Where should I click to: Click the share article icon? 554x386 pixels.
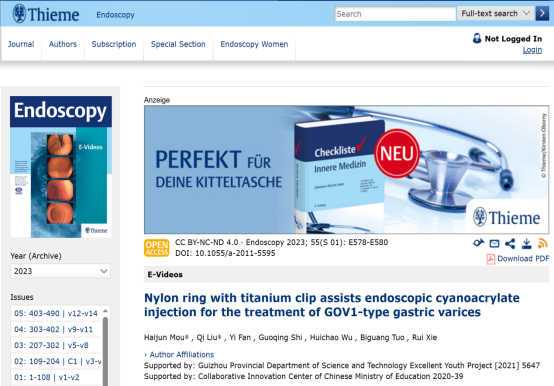[510, 243]
